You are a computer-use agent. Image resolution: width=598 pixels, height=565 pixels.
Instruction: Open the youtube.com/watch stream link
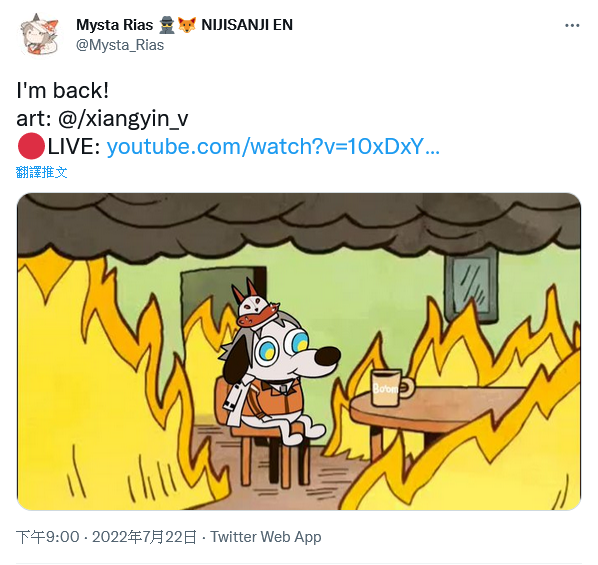pyautogui.click(x=273, y=146)
